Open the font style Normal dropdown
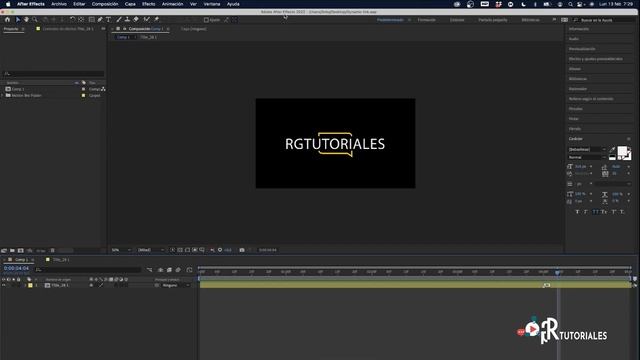640x360 pixels. pos(587,157)
